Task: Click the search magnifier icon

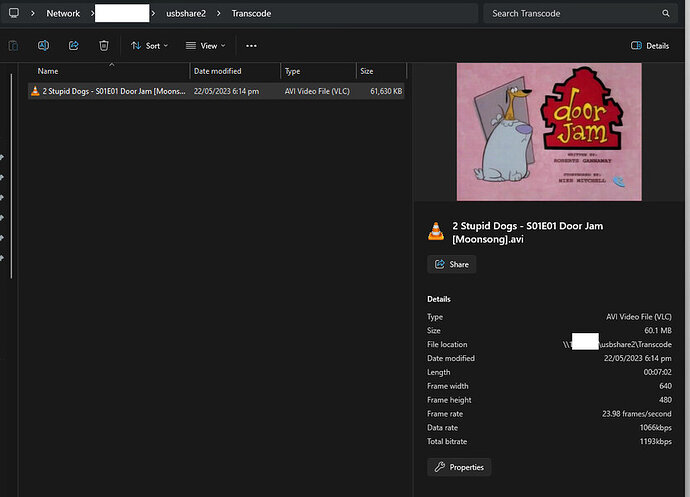Action: [666, 14]
